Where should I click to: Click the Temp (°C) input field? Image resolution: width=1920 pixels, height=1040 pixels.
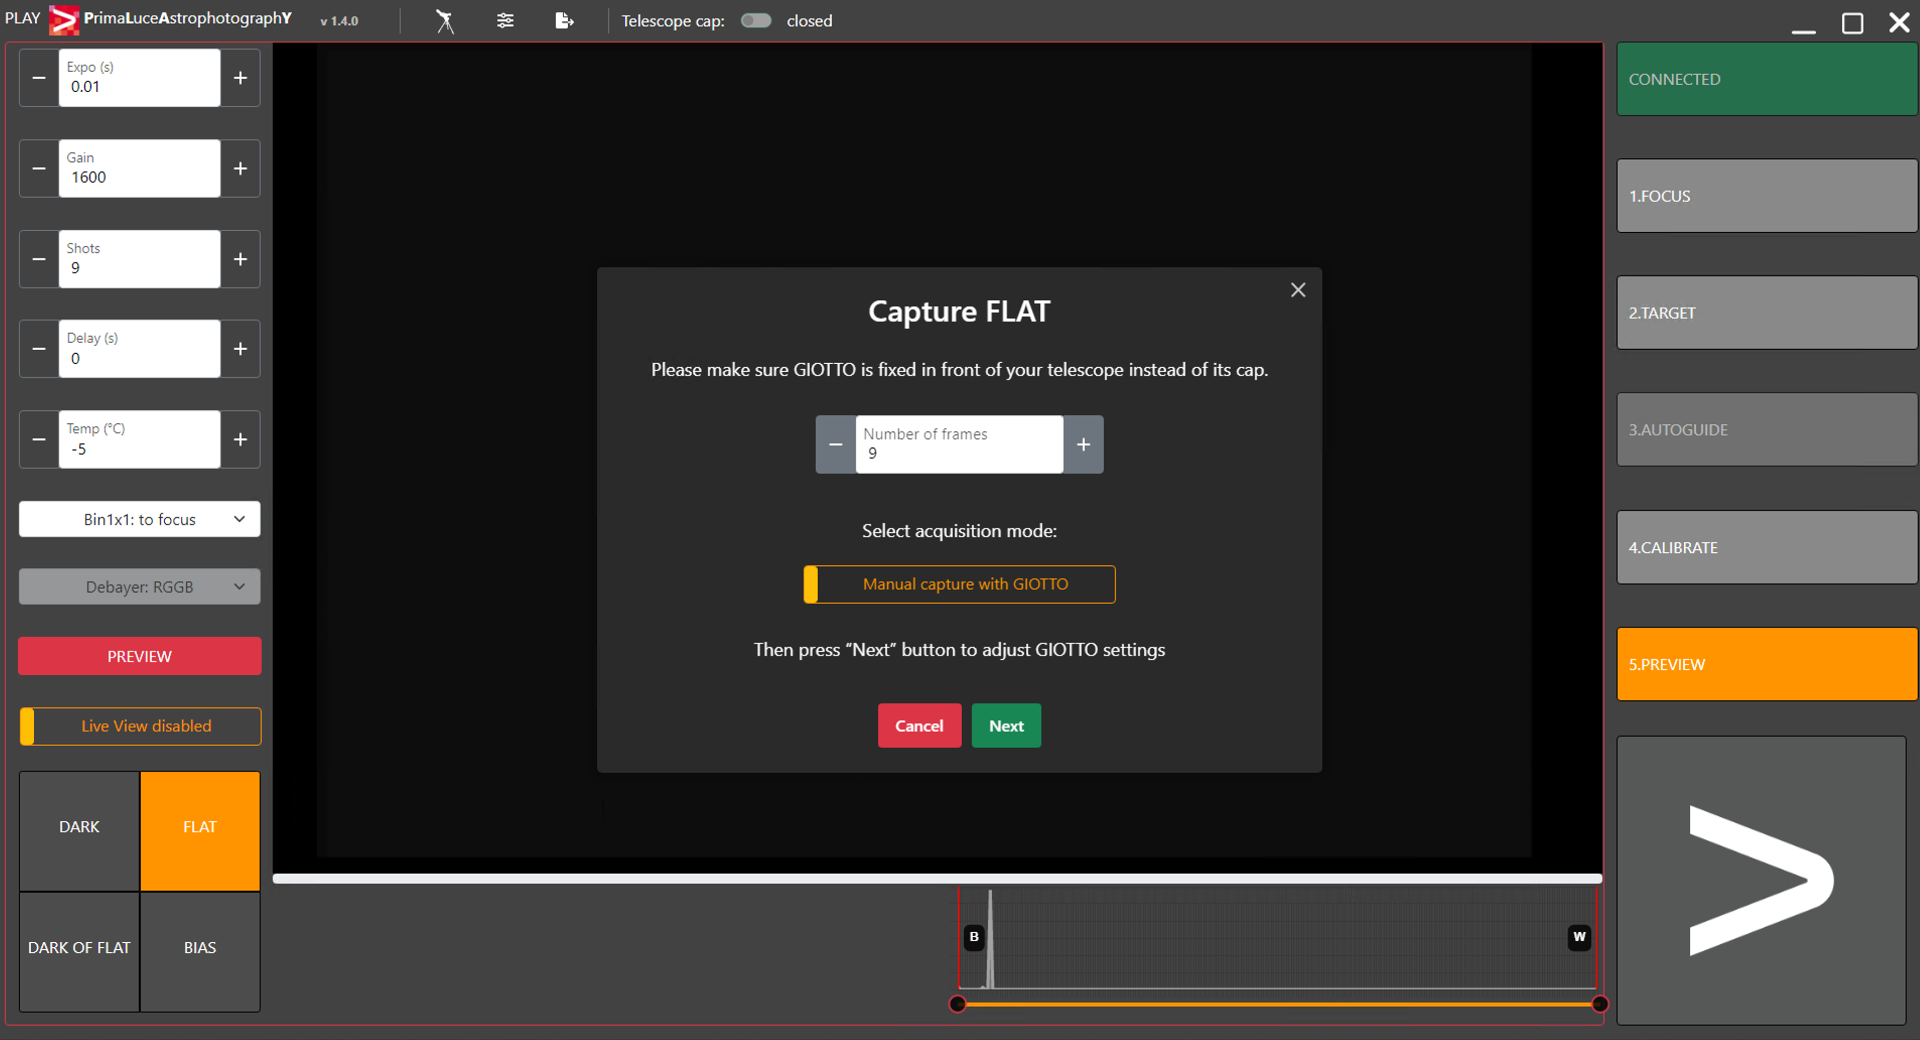tap(139, 440)
